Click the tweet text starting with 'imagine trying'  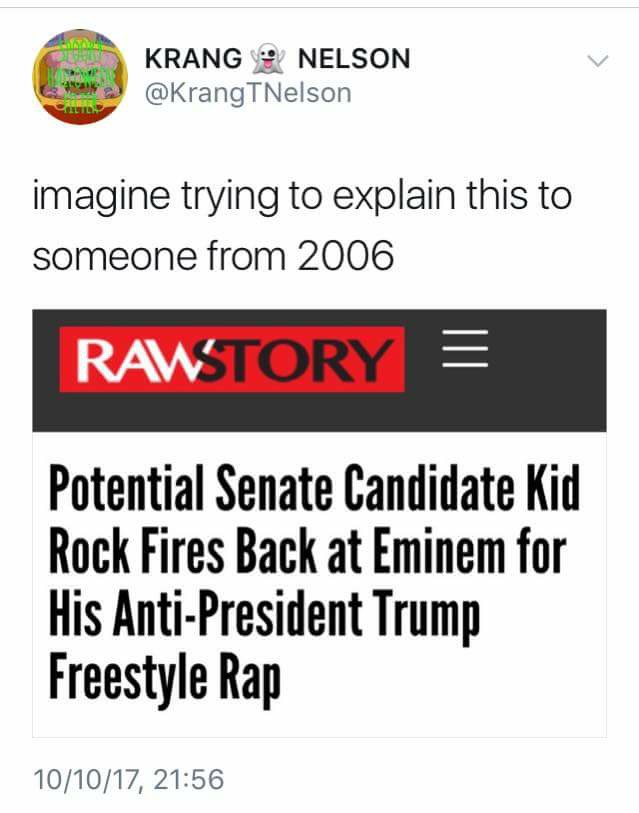tap(301, 194)
